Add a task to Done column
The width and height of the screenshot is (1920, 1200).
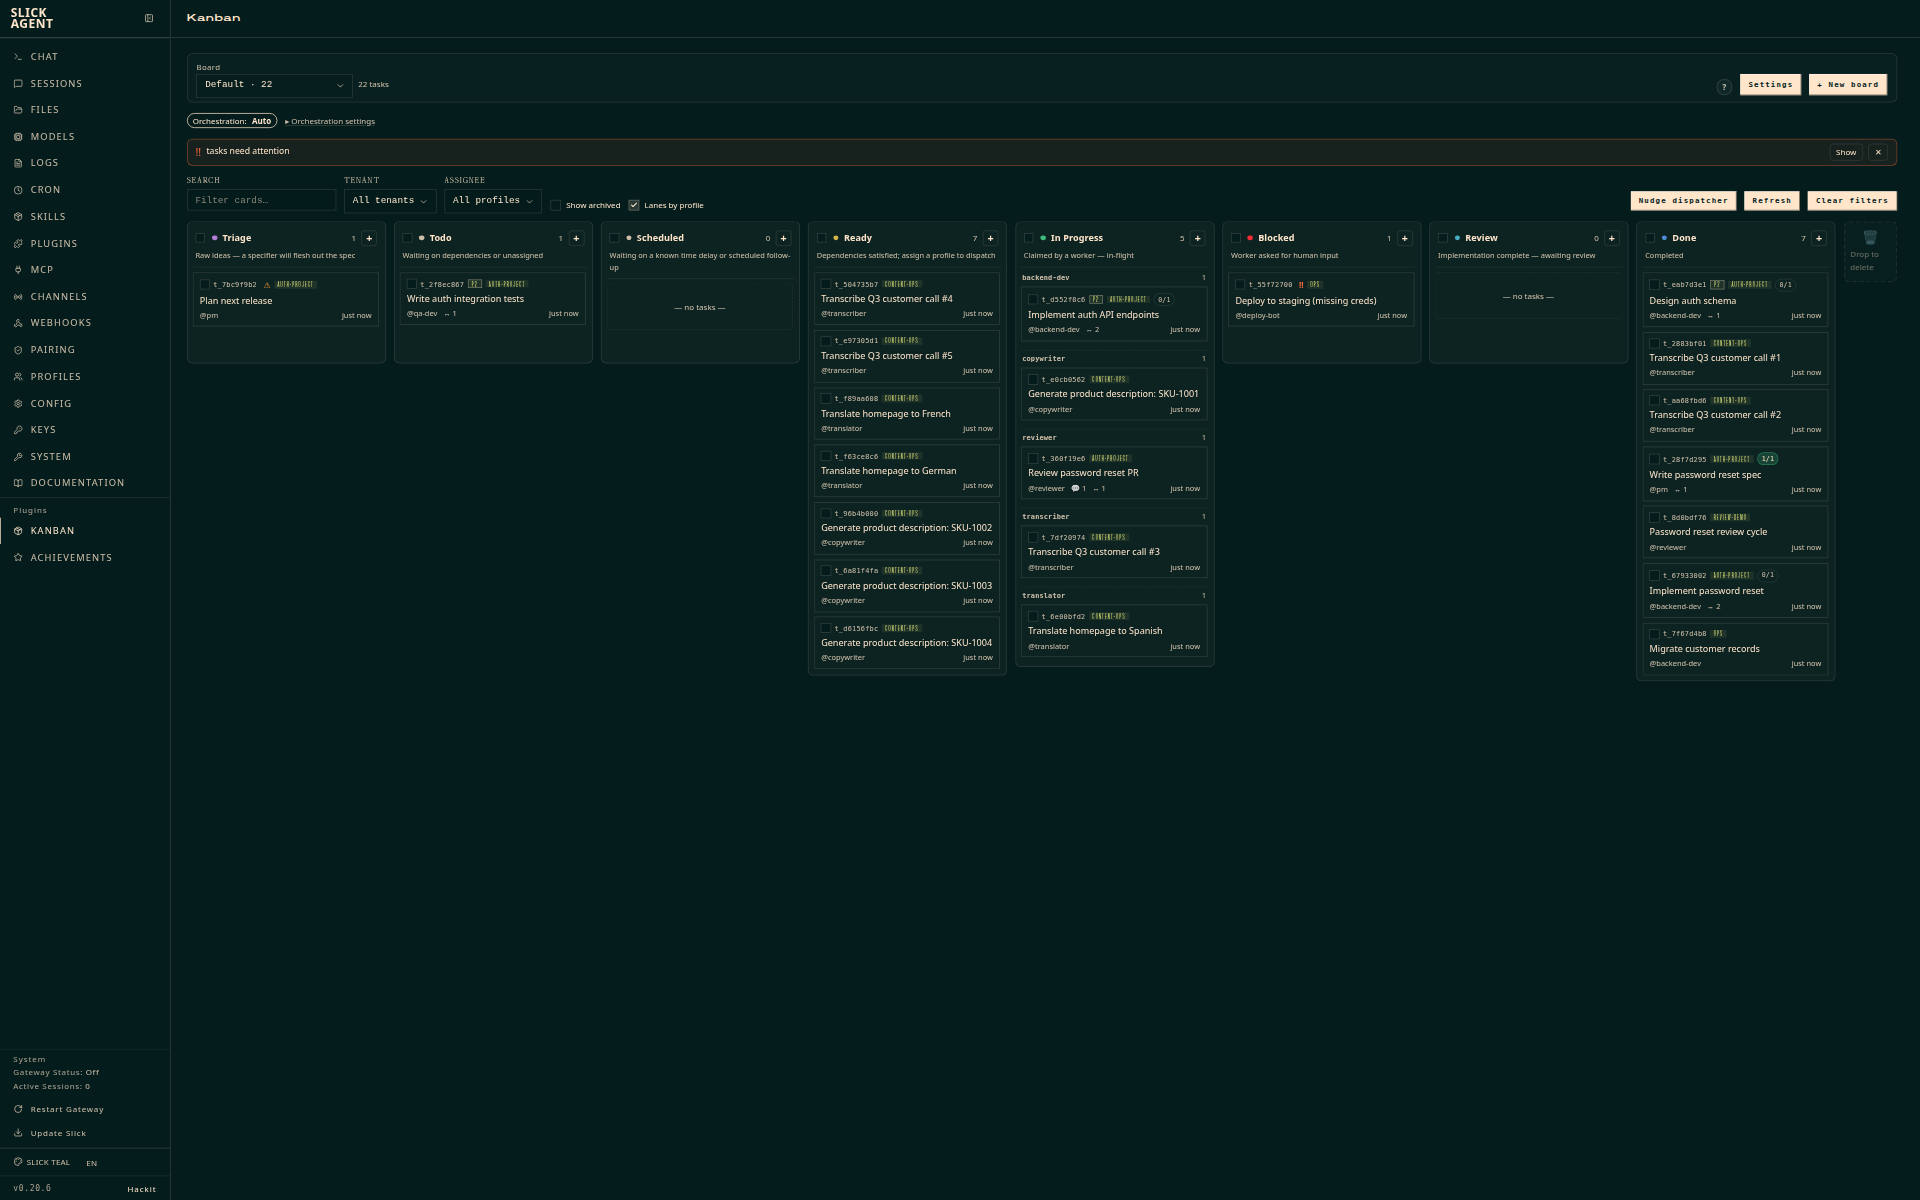[x=1818, y=239]
